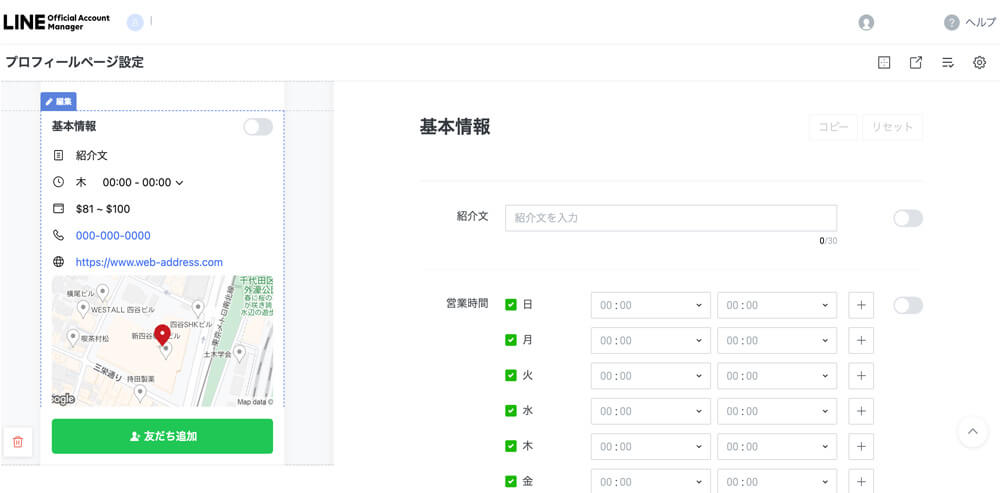Click the open-in-new-window preview icon
This screenshot has width=1000, height=493.
[915, 62]
